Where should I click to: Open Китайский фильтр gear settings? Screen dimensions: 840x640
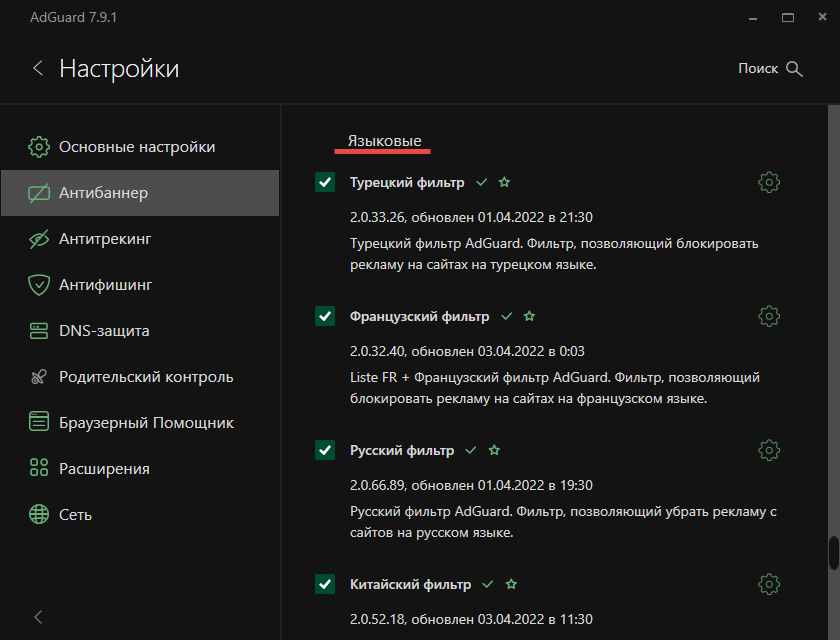pyautogui.click(x=769, y=584)
